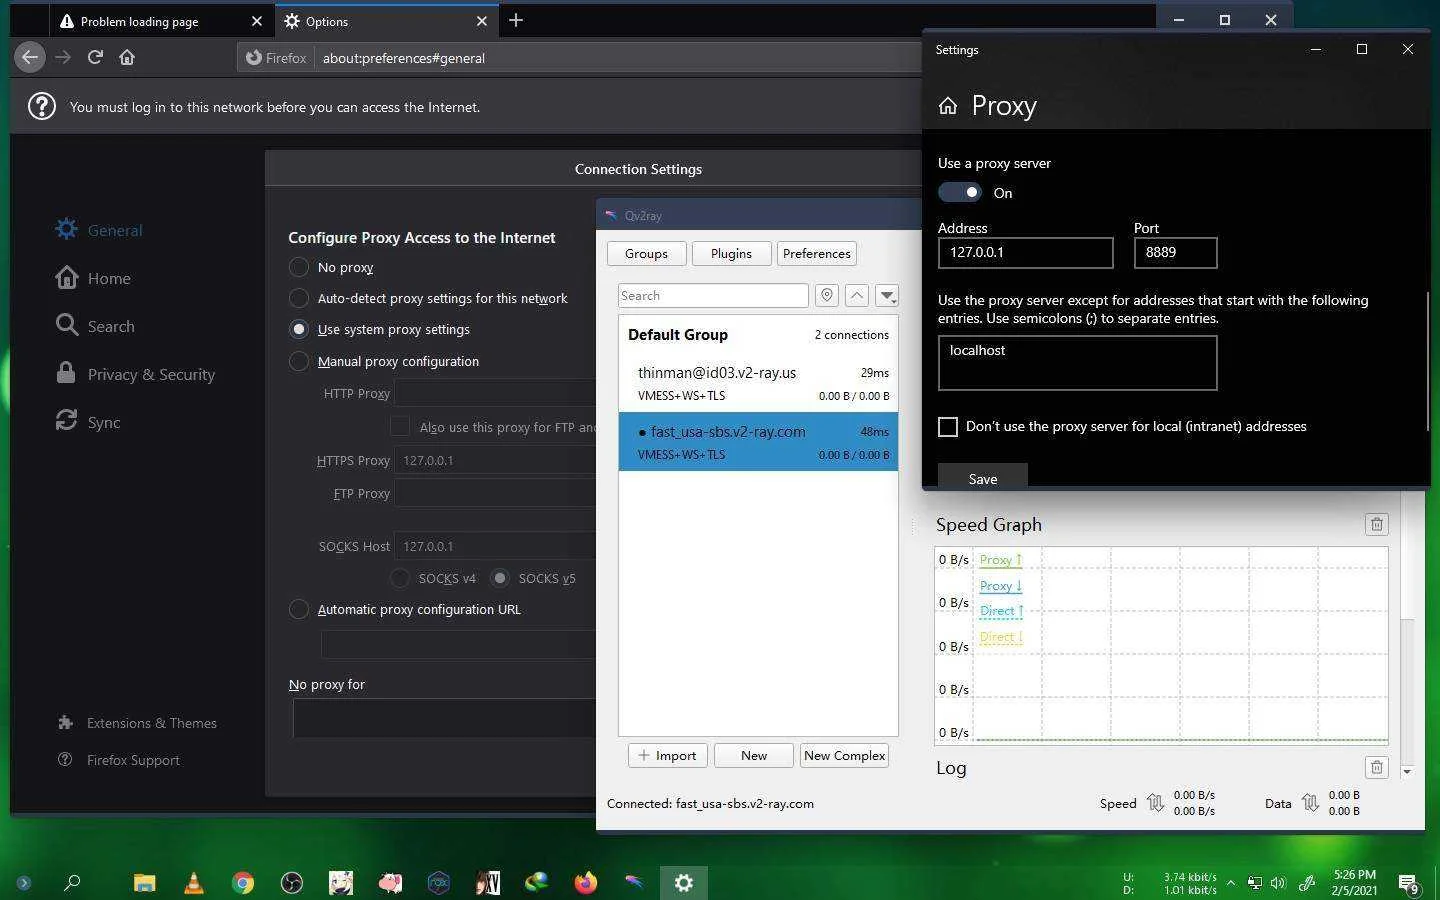This screenshot has width=1440, height=900.
Task: Open Plugins in Qv2ray
Action: [731, 254]
